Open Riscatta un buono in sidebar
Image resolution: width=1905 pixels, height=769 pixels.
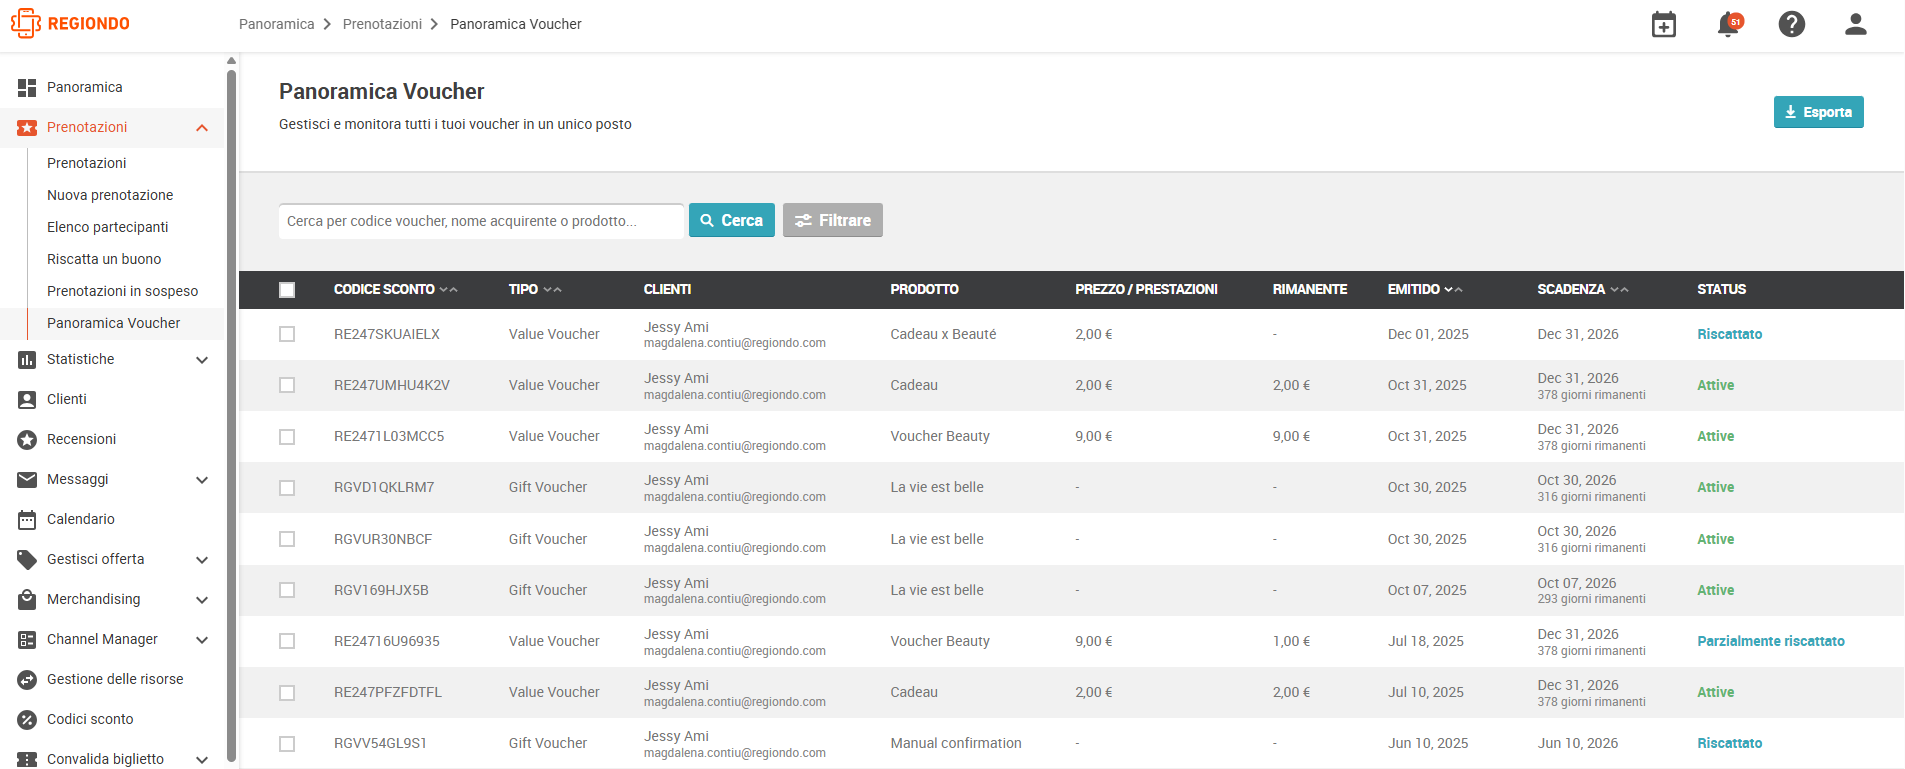coord(104,259)
